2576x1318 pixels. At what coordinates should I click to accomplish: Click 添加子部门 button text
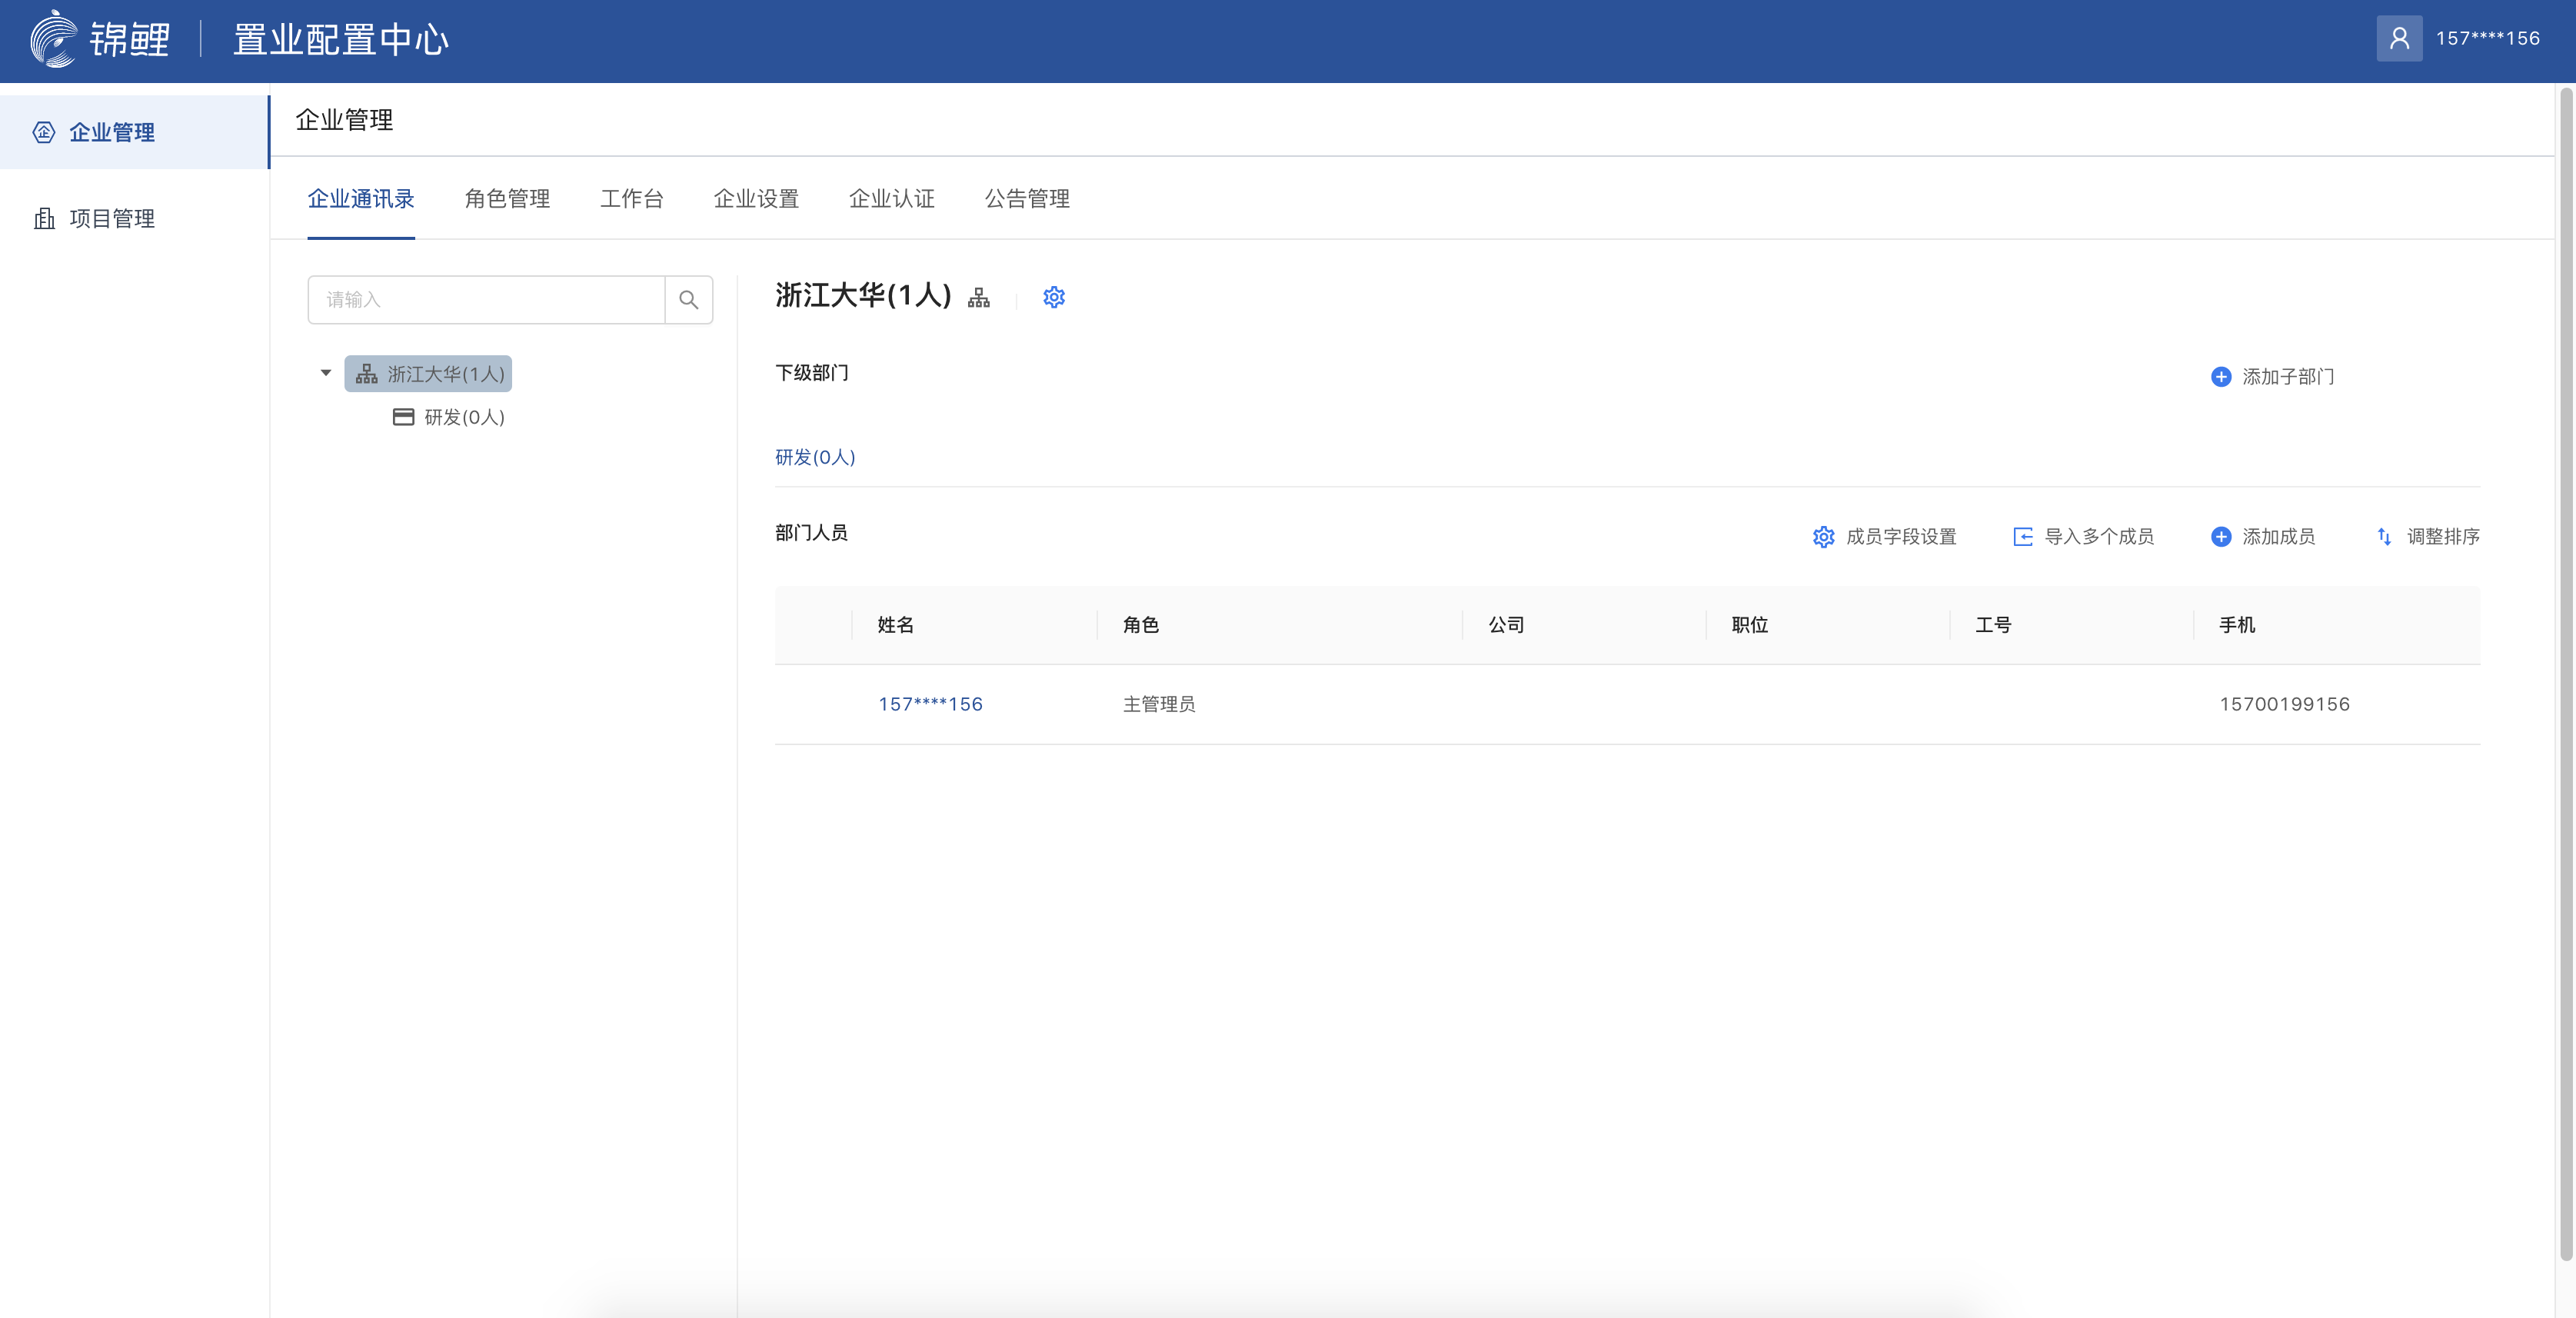click(x=2288, y=377)
